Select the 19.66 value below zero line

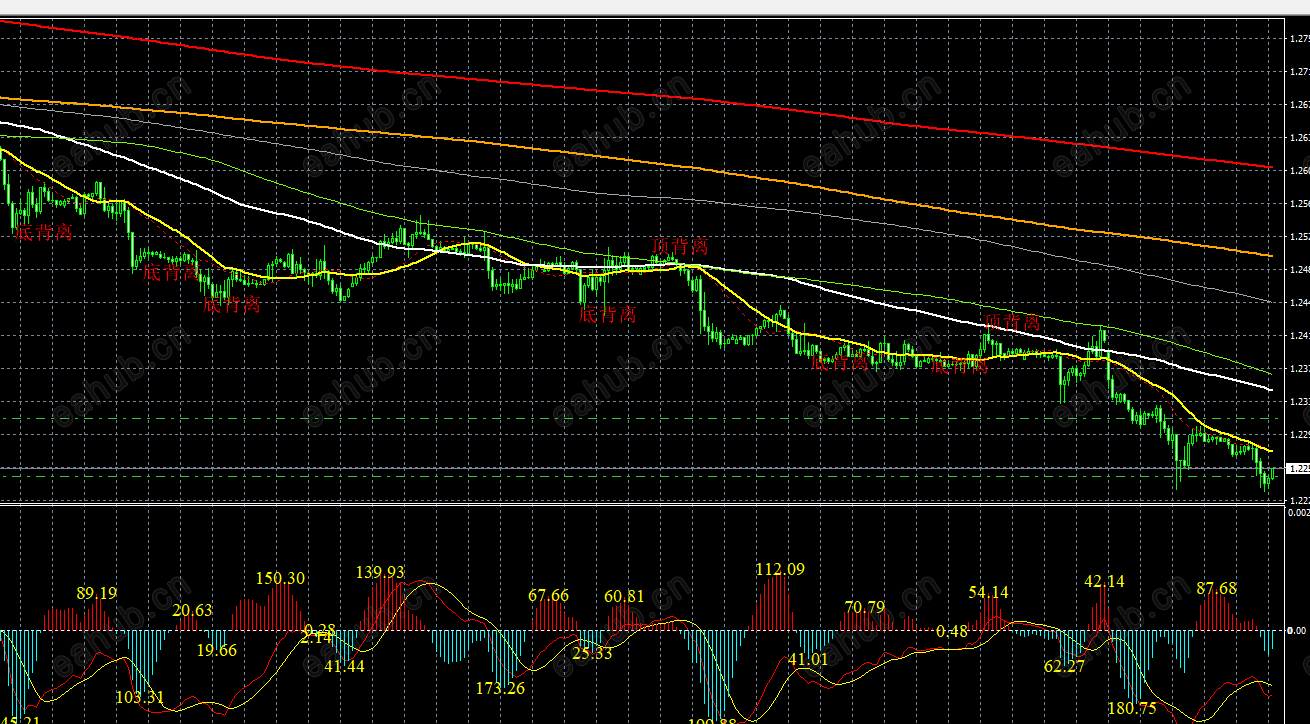(x=217, y=651)
